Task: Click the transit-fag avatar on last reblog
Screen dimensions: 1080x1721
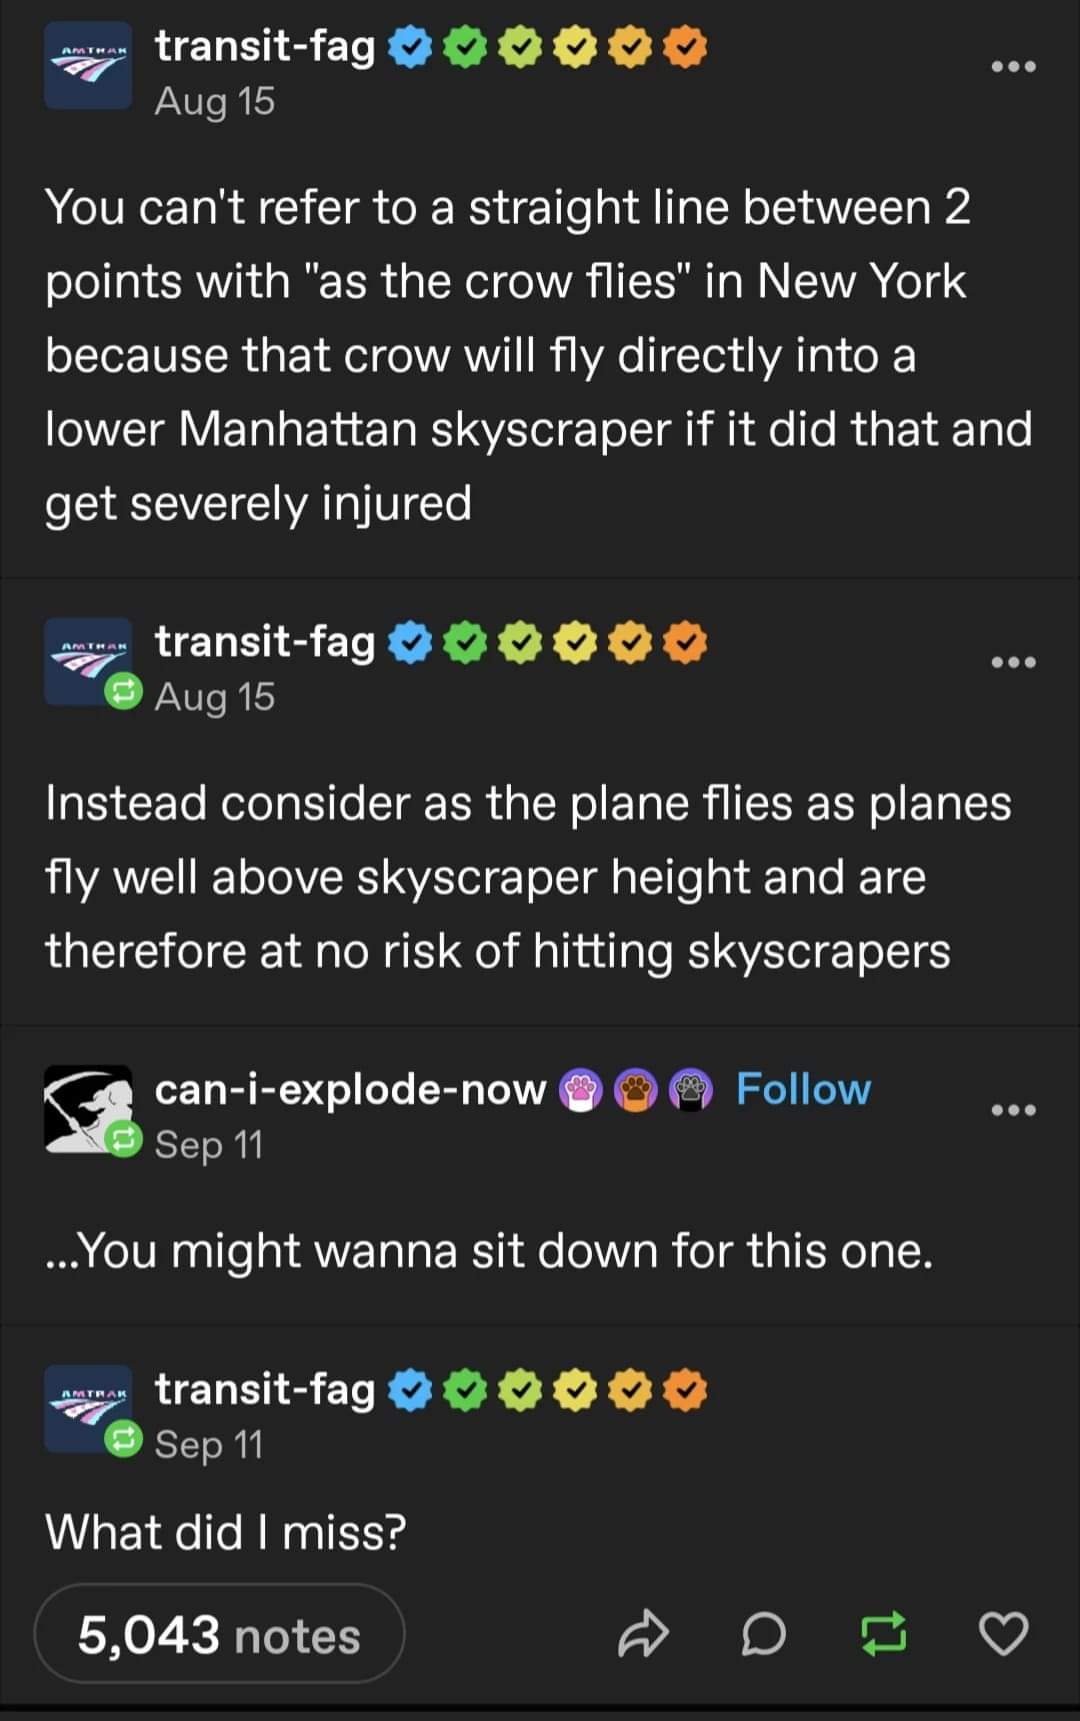Action: 88,1408
